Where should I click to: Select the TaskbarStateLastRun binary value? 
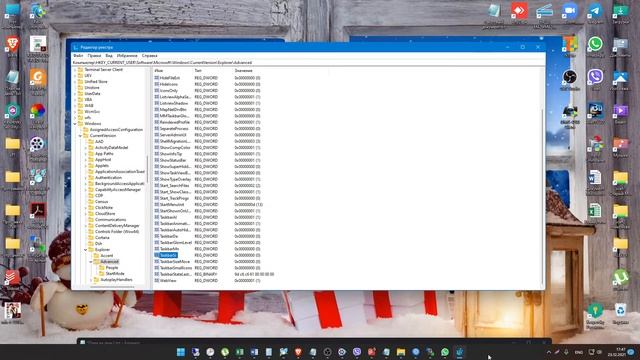(x=176, y=274)
